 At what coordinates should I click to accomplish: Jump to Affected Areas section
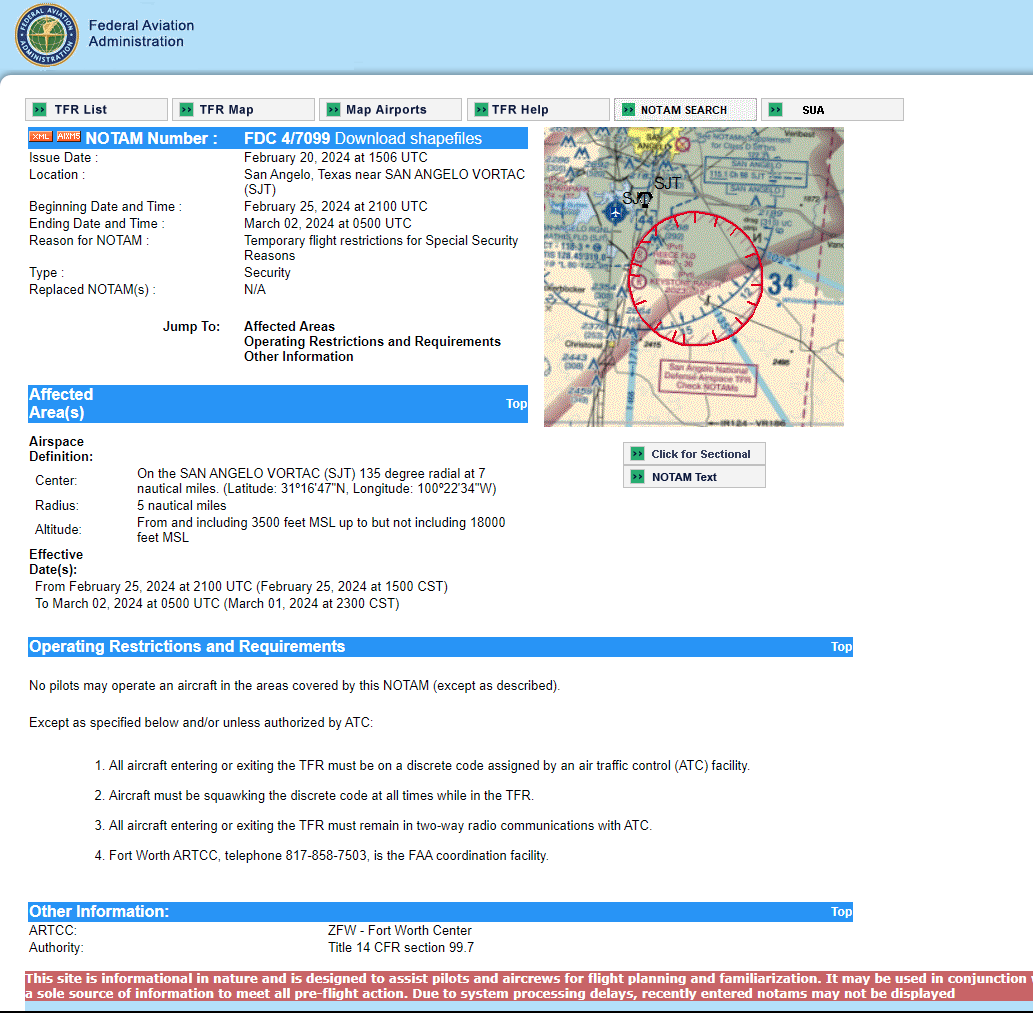[x=289, y=327]
